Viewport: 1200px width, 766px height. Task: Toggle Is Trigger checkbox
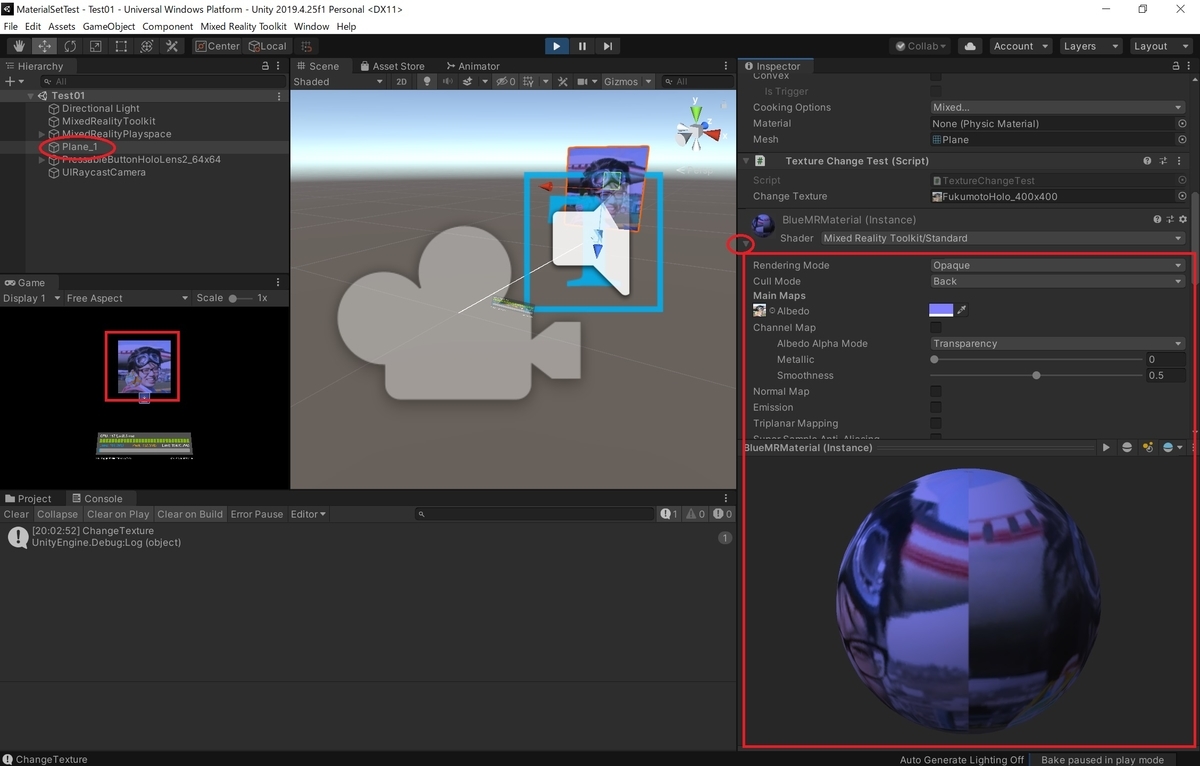pos(936,92)
